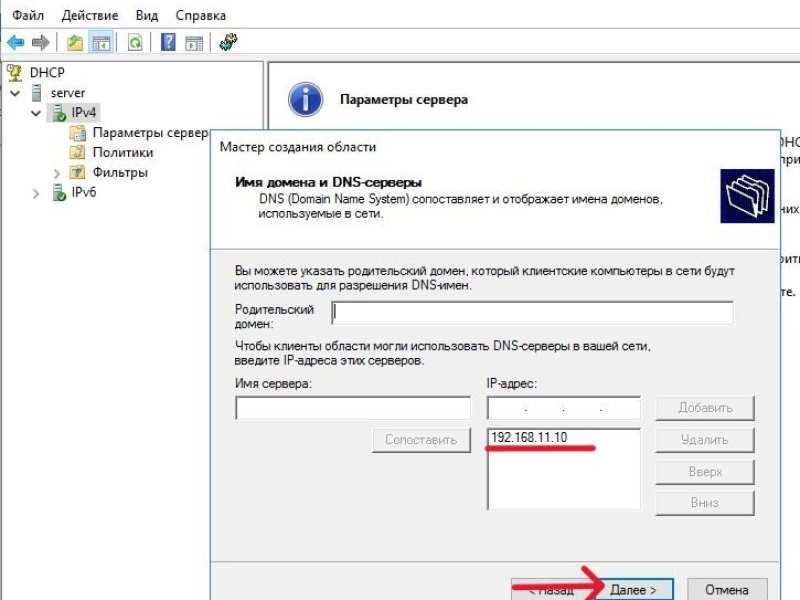The width and height of the screenshot is (800, 600).
Task: Click the blue Back arrow in the toolbar
Action: coord(15,42)
